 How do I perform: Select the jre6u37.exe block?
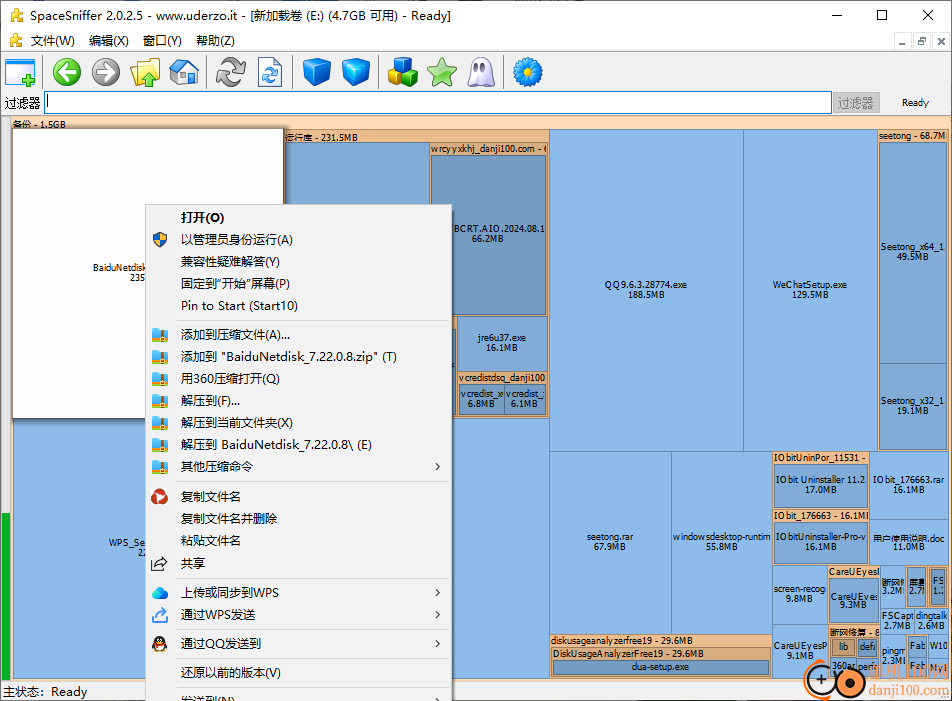pyautogui.click(x=502, y=343)
